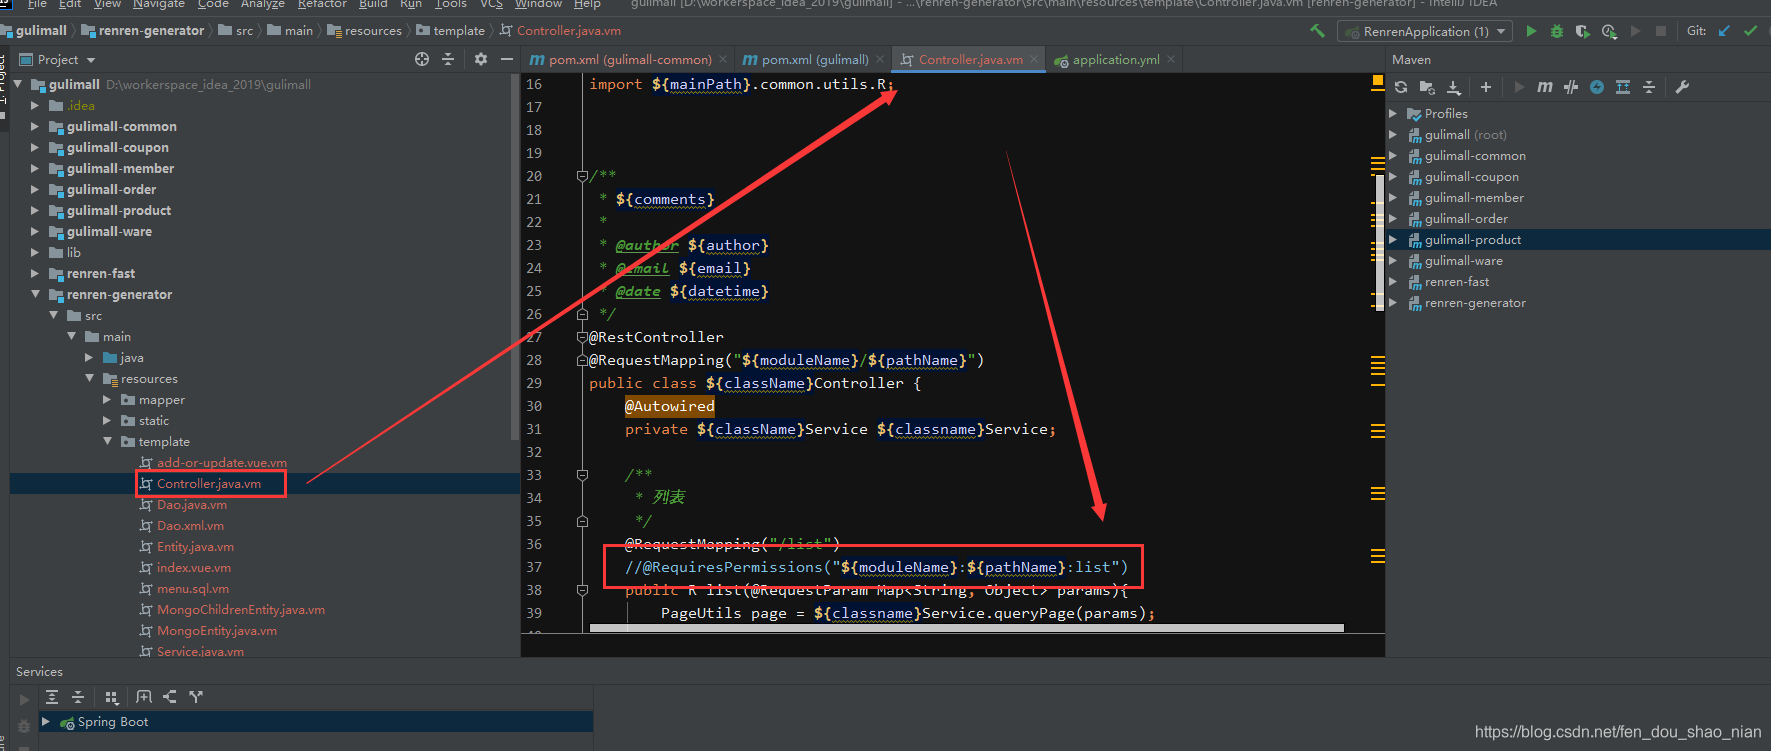1771x751 pixels.
Task: Expand gulimall-product in Maven panel
Action: coord(1393,240)
